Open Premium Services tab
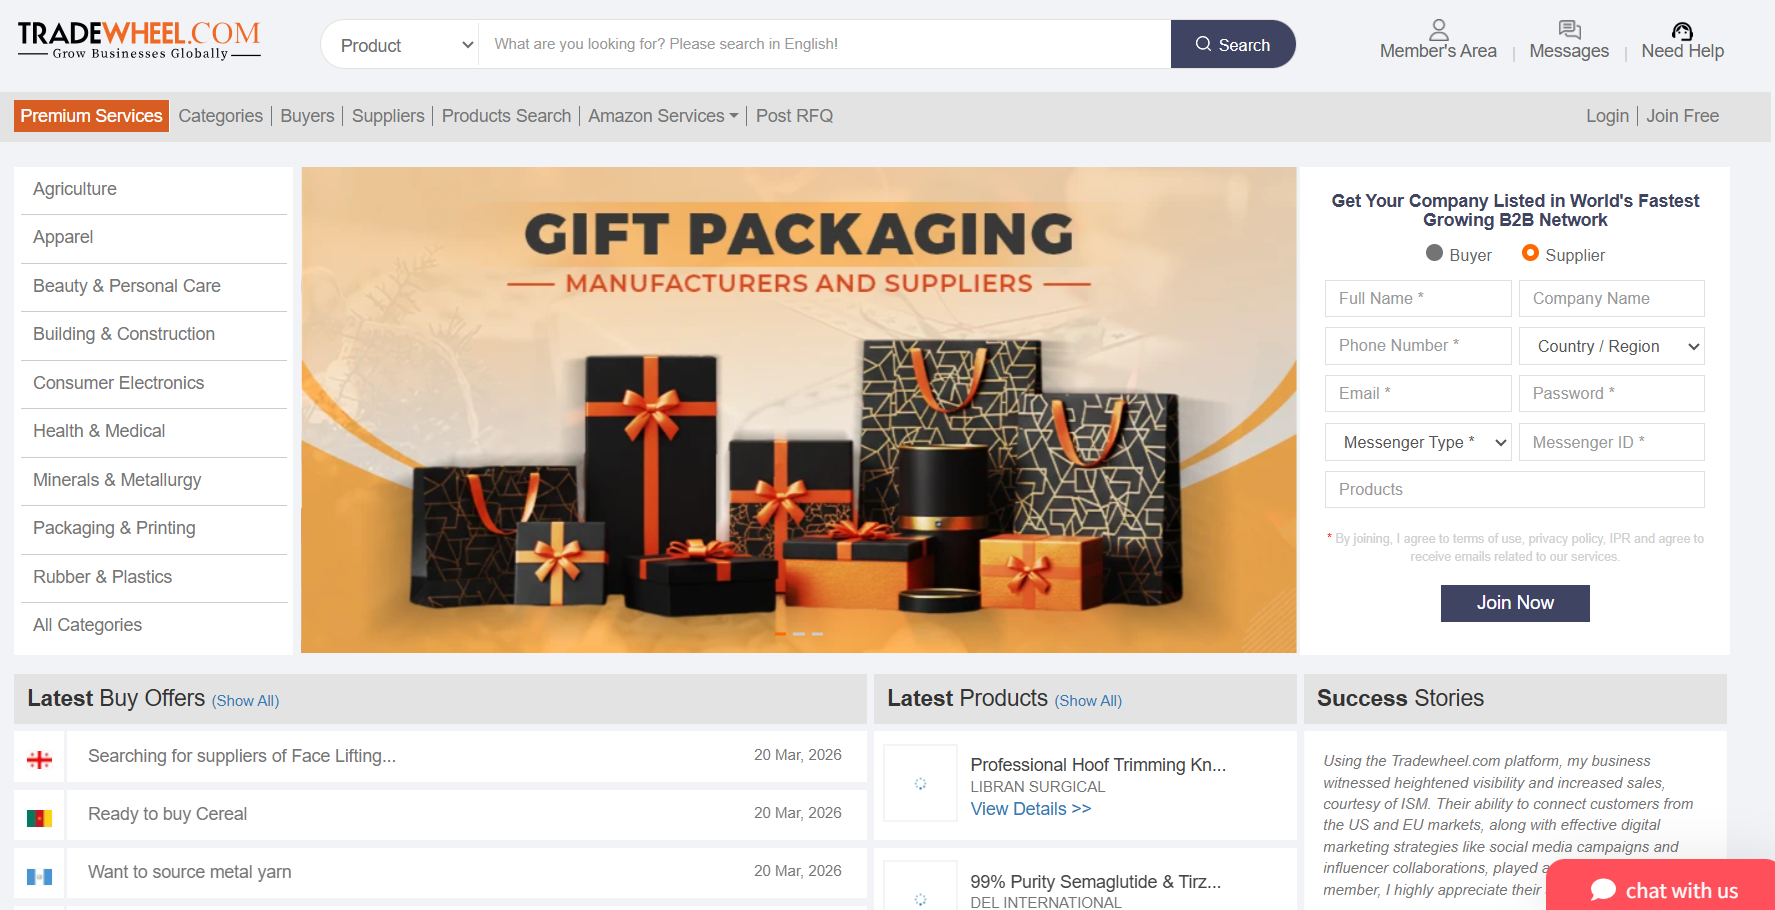The image size is (1775, 910). pyautogui.click(x=91, y=116)
